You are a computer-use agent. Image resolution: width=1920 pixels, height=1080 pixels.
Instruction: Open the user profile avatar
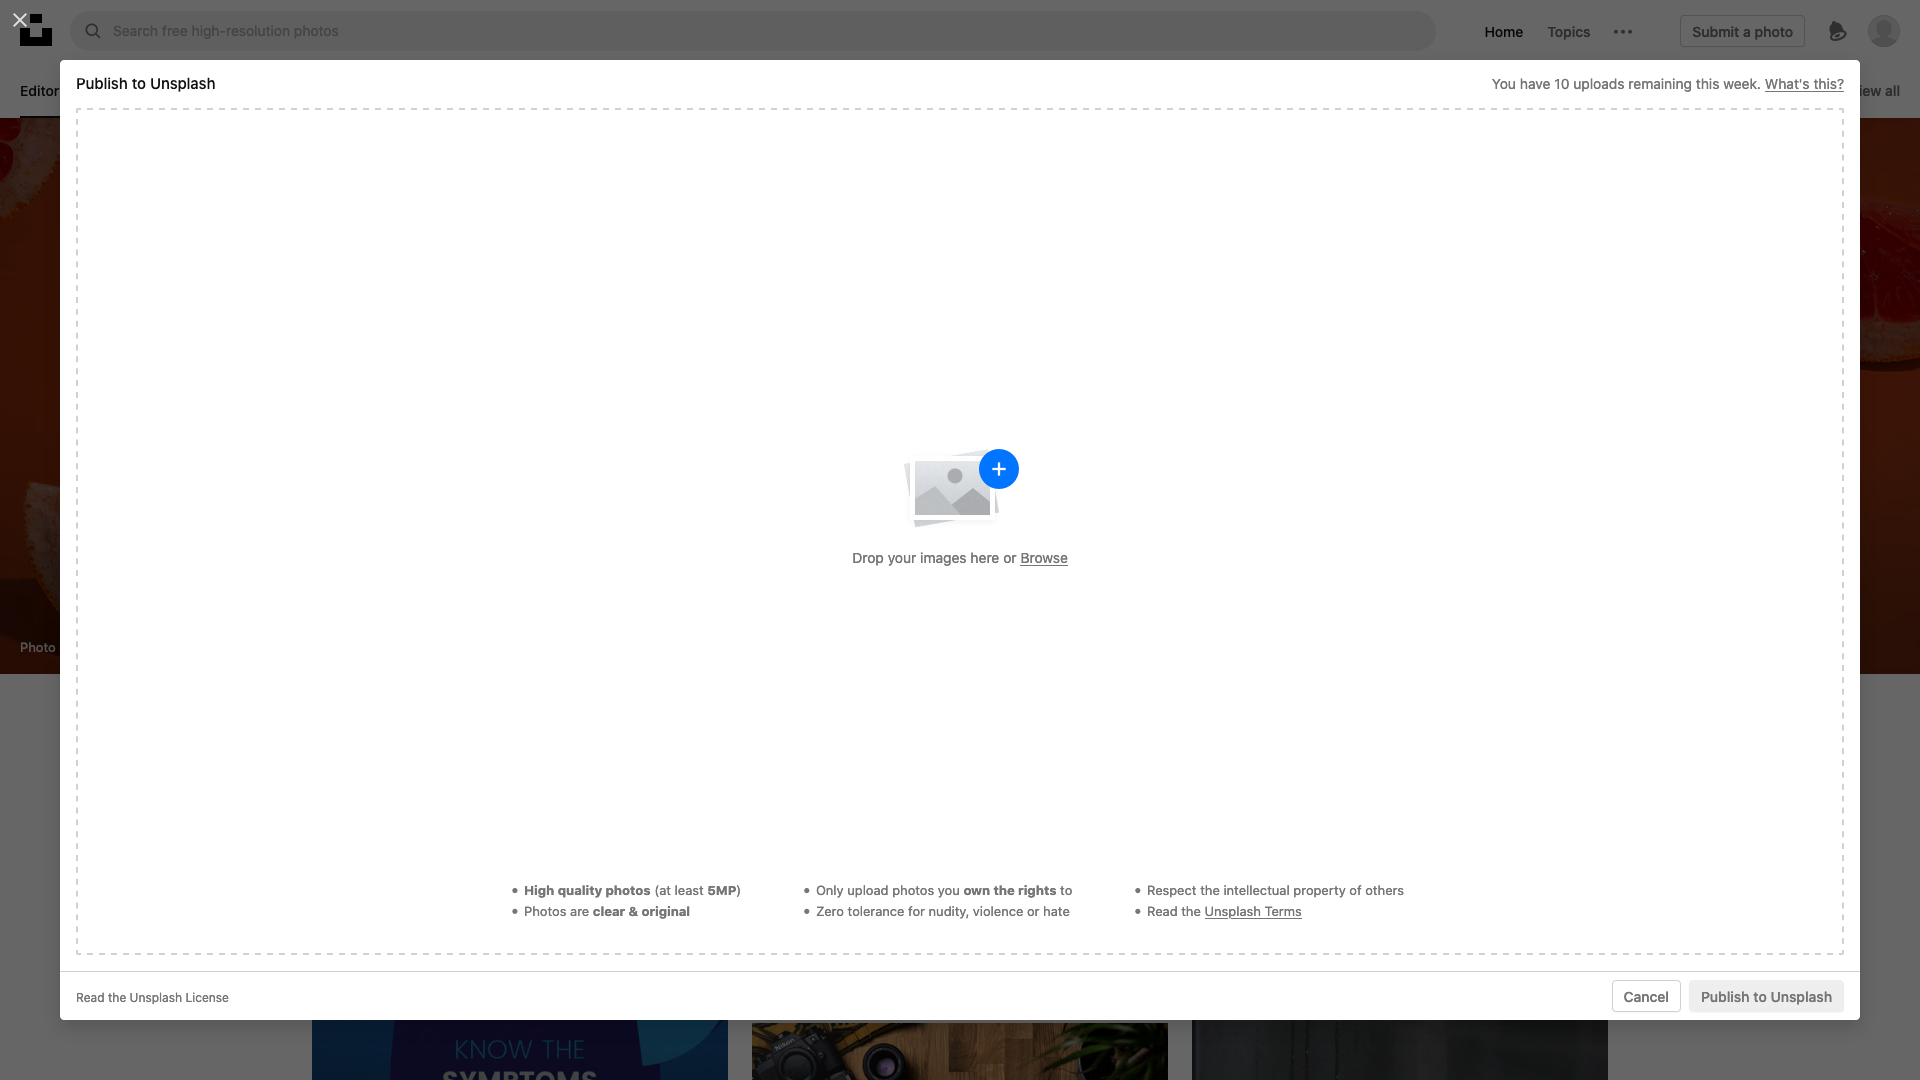tap(1883, 32)
